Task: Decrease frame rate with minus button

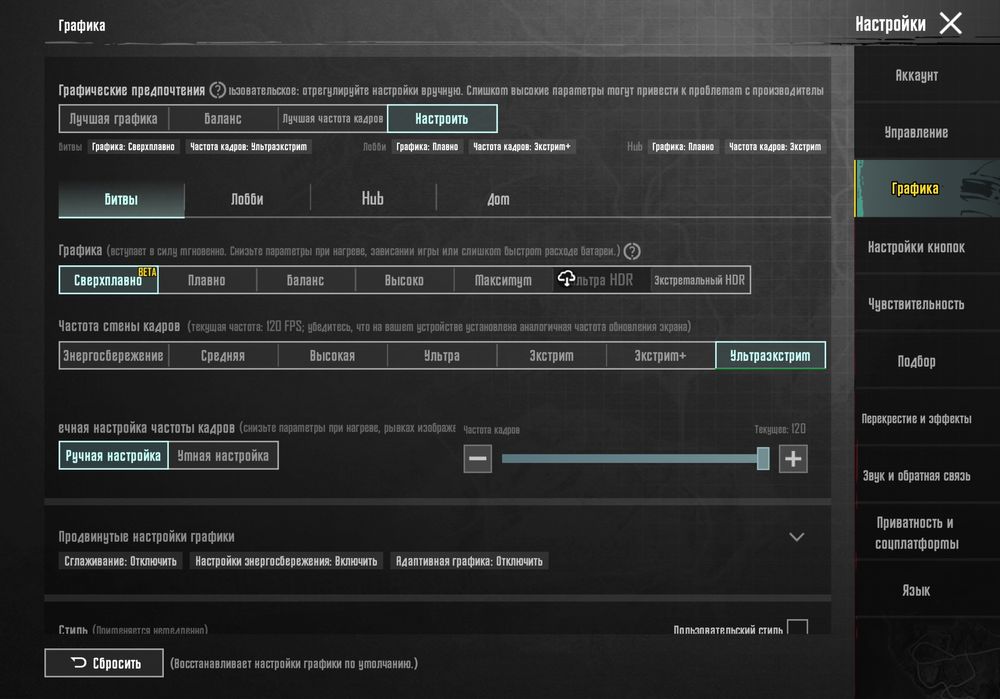Action: [x=478, y=459]
